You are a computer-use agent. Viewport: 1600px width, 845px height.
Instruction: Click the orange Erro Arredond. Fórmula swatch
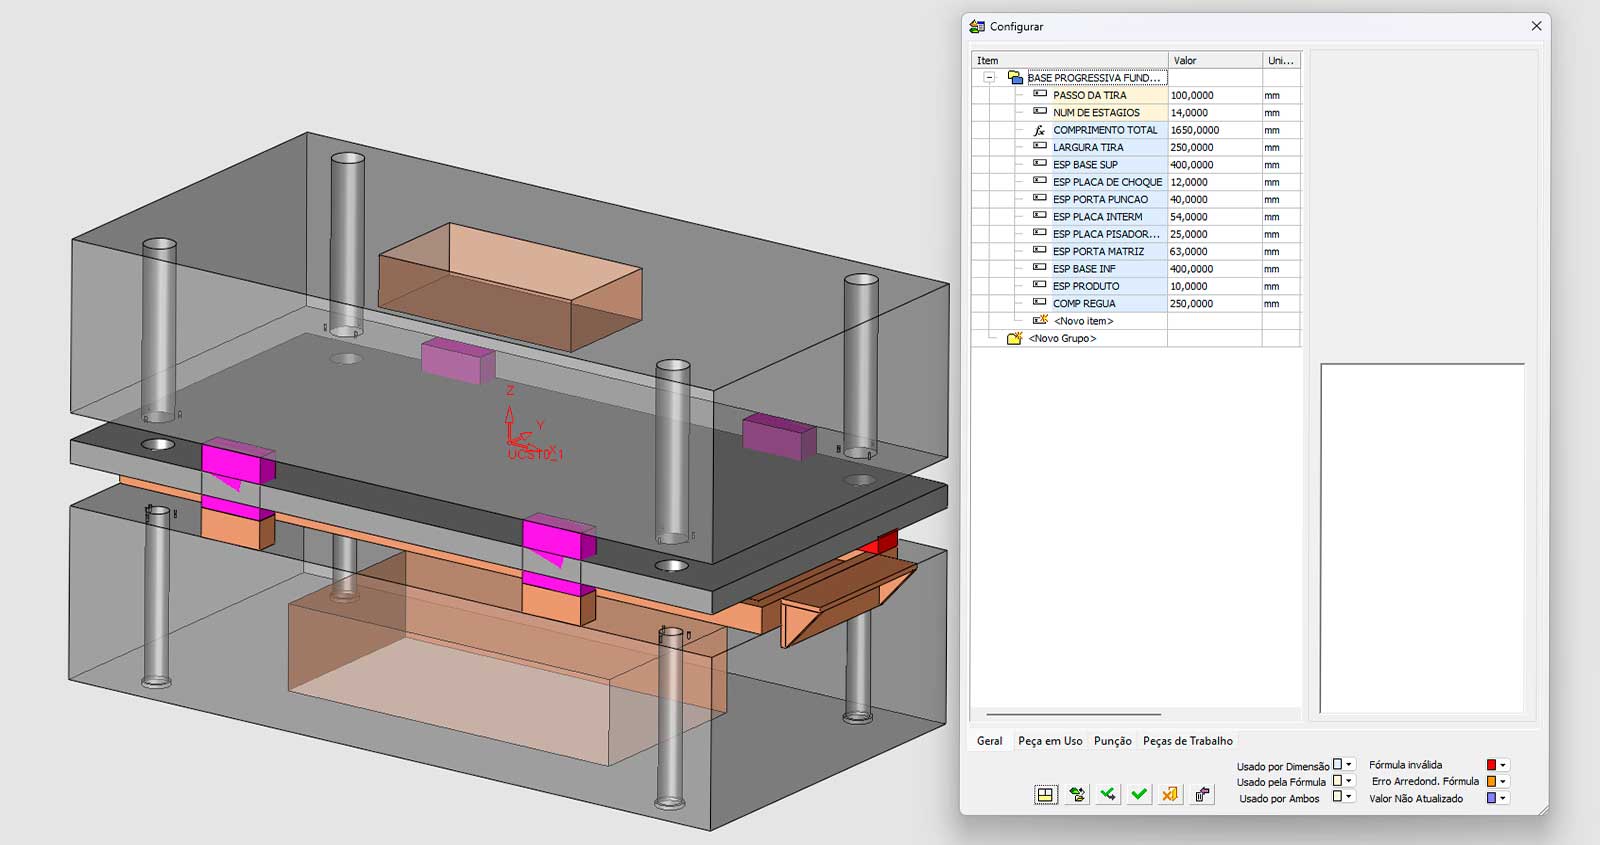coord(1490,782)
